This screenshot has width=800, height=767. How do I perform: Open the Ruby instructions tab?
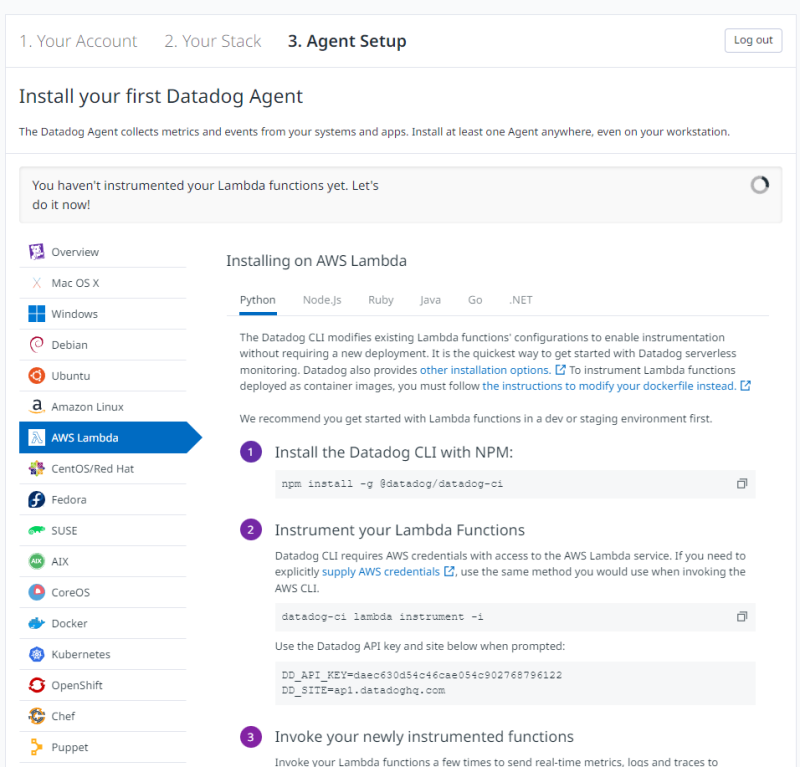pos(381,300)
